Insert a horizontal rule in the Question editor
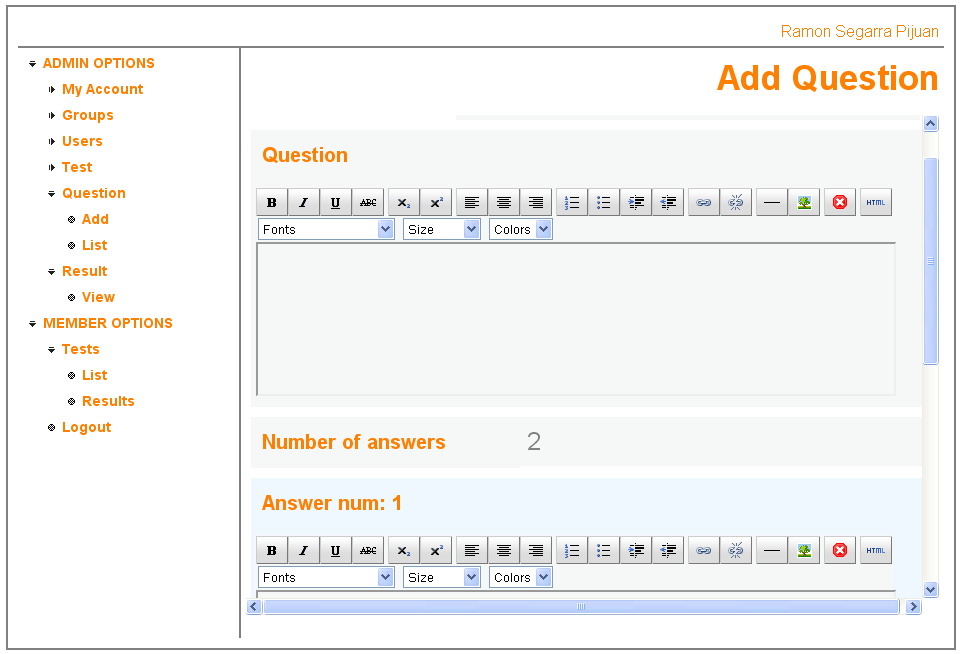 (771, 201)
